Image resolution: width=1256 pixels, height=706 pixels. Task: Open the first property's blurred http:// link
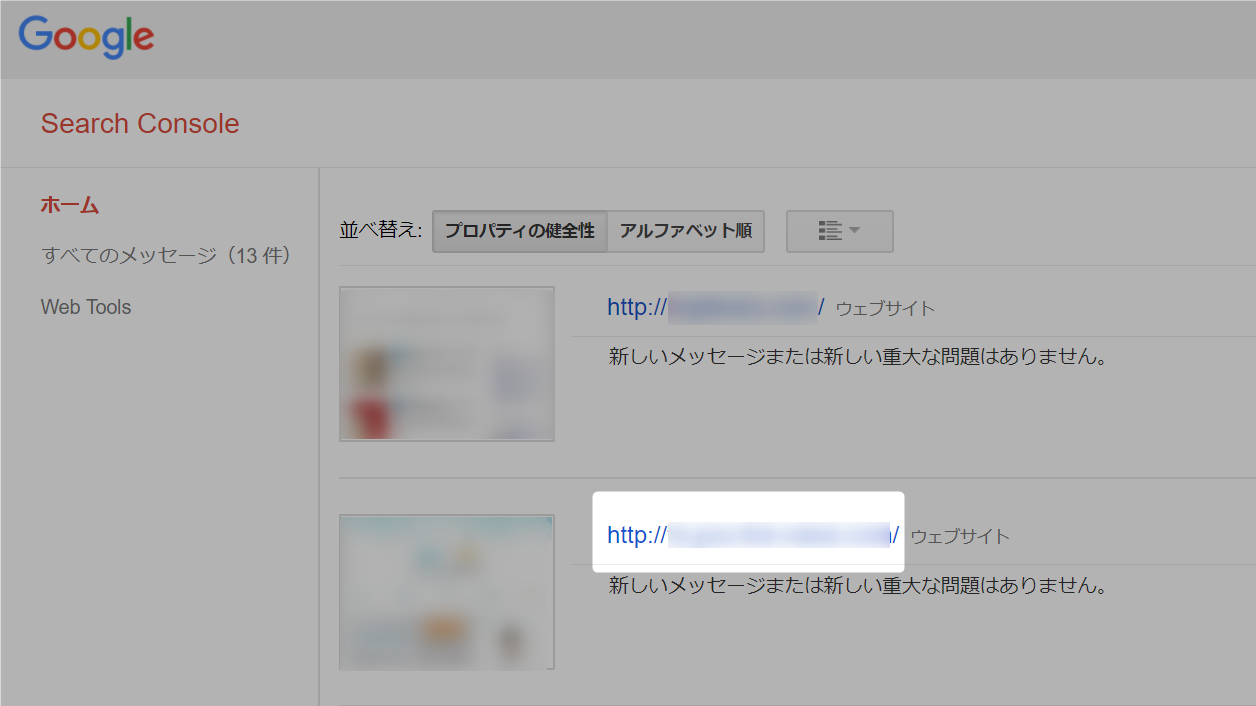click(x=716, y=307)
